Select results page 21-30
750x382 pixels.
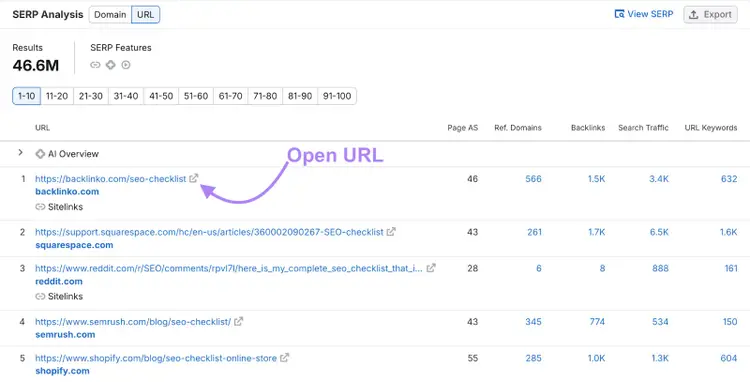(x=91, y=96)
